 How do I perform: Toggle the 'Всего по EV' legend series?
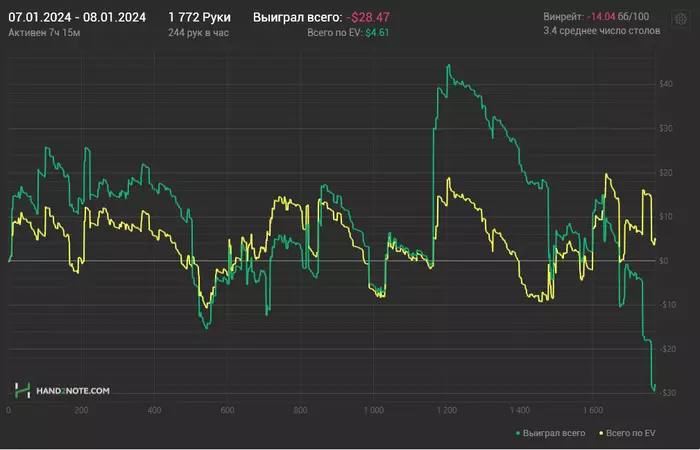pos(627,433)
